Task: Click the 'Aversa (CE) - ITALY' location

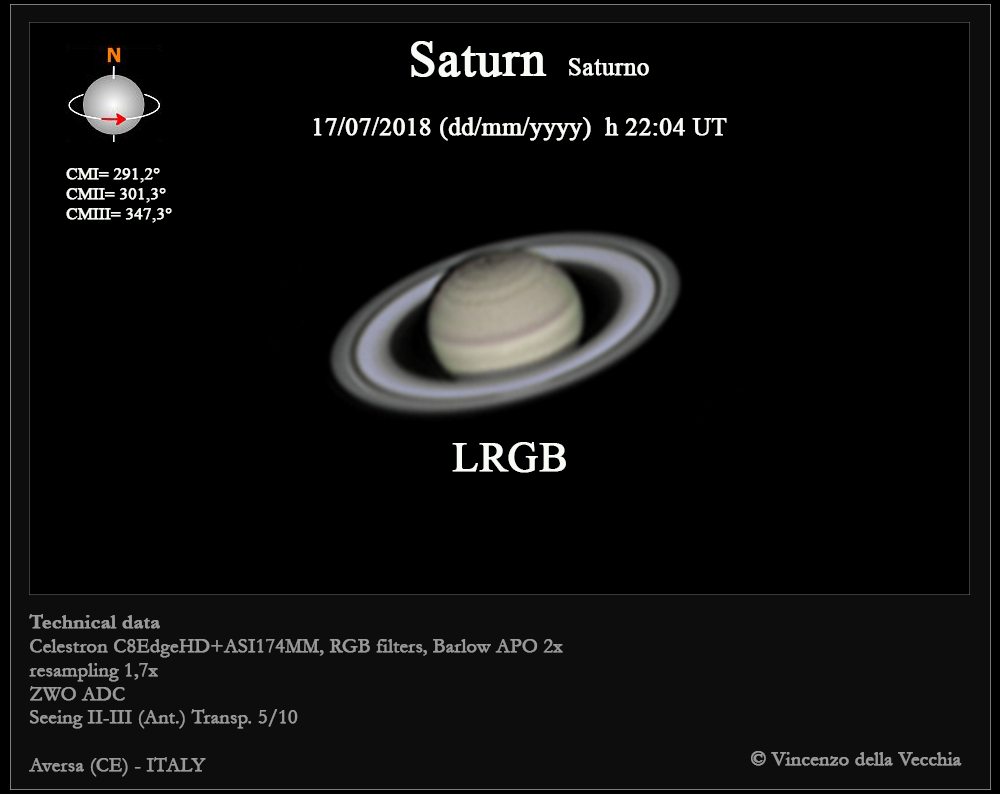Action: pyautogui.click(x=117, y=765)
